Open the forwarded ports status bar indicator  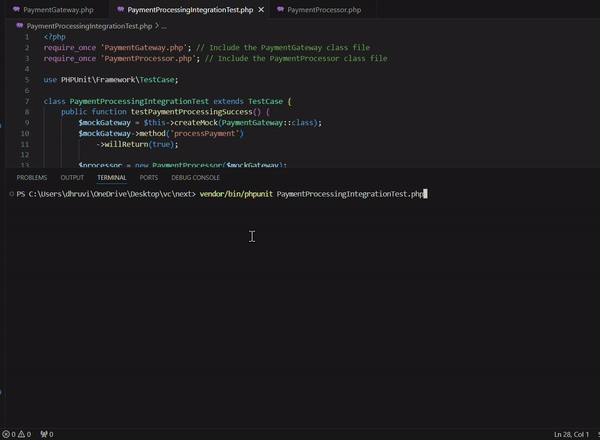click(x=45, y=434)
